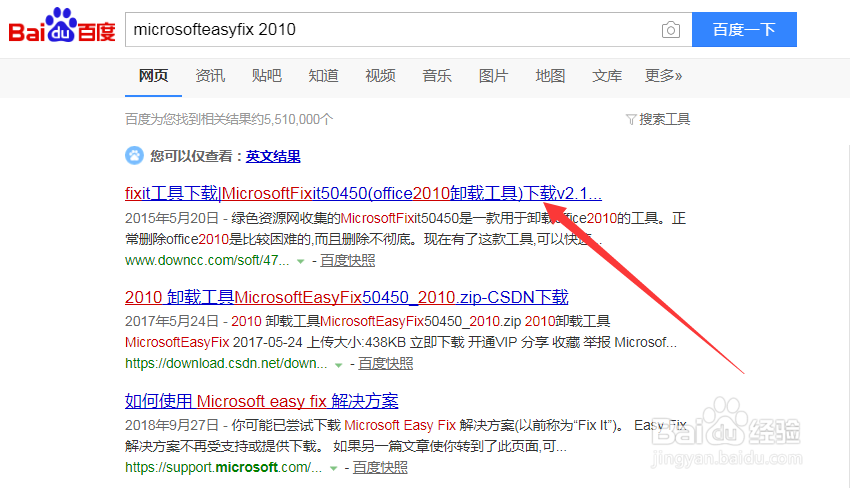Go to the 音乐 tab
This screenshot has height=488, width=850.
click(437, 76)
